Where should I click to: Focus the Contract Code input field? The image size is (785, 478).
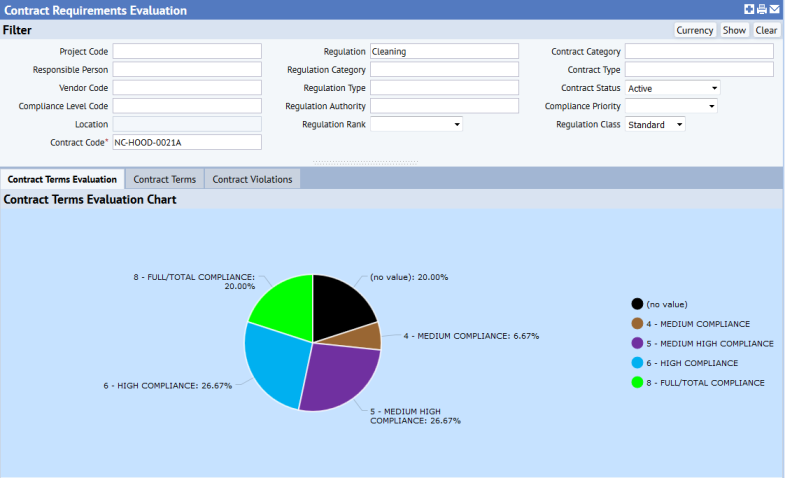pyautogui.click(x=187, y=142)
